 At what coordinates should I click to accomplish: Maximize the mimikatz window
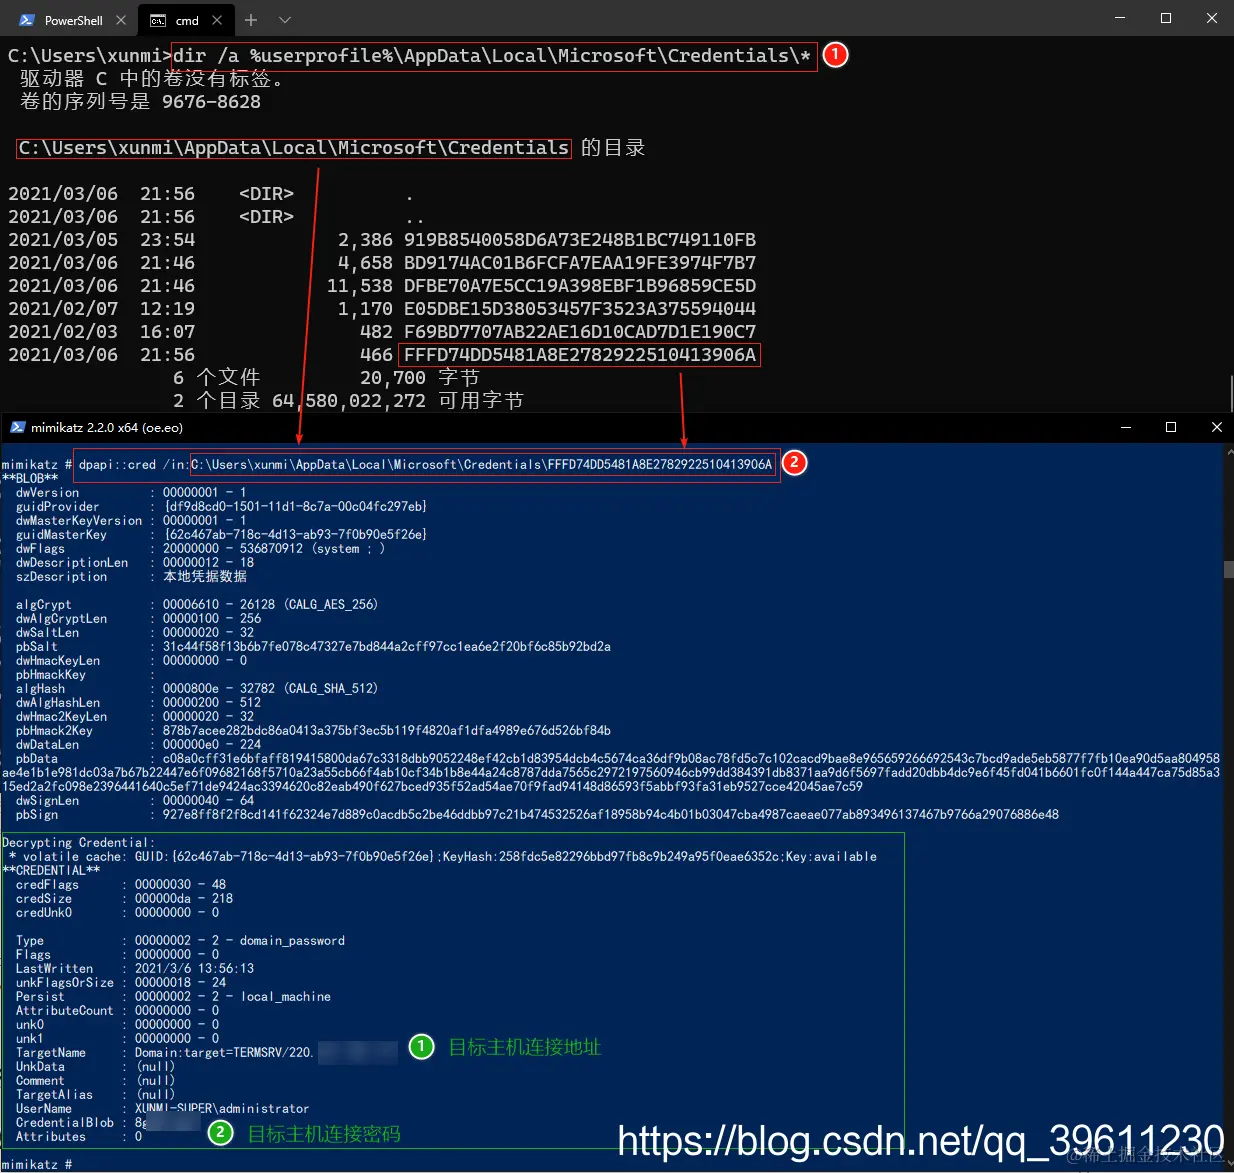(x=1171, y=427)
